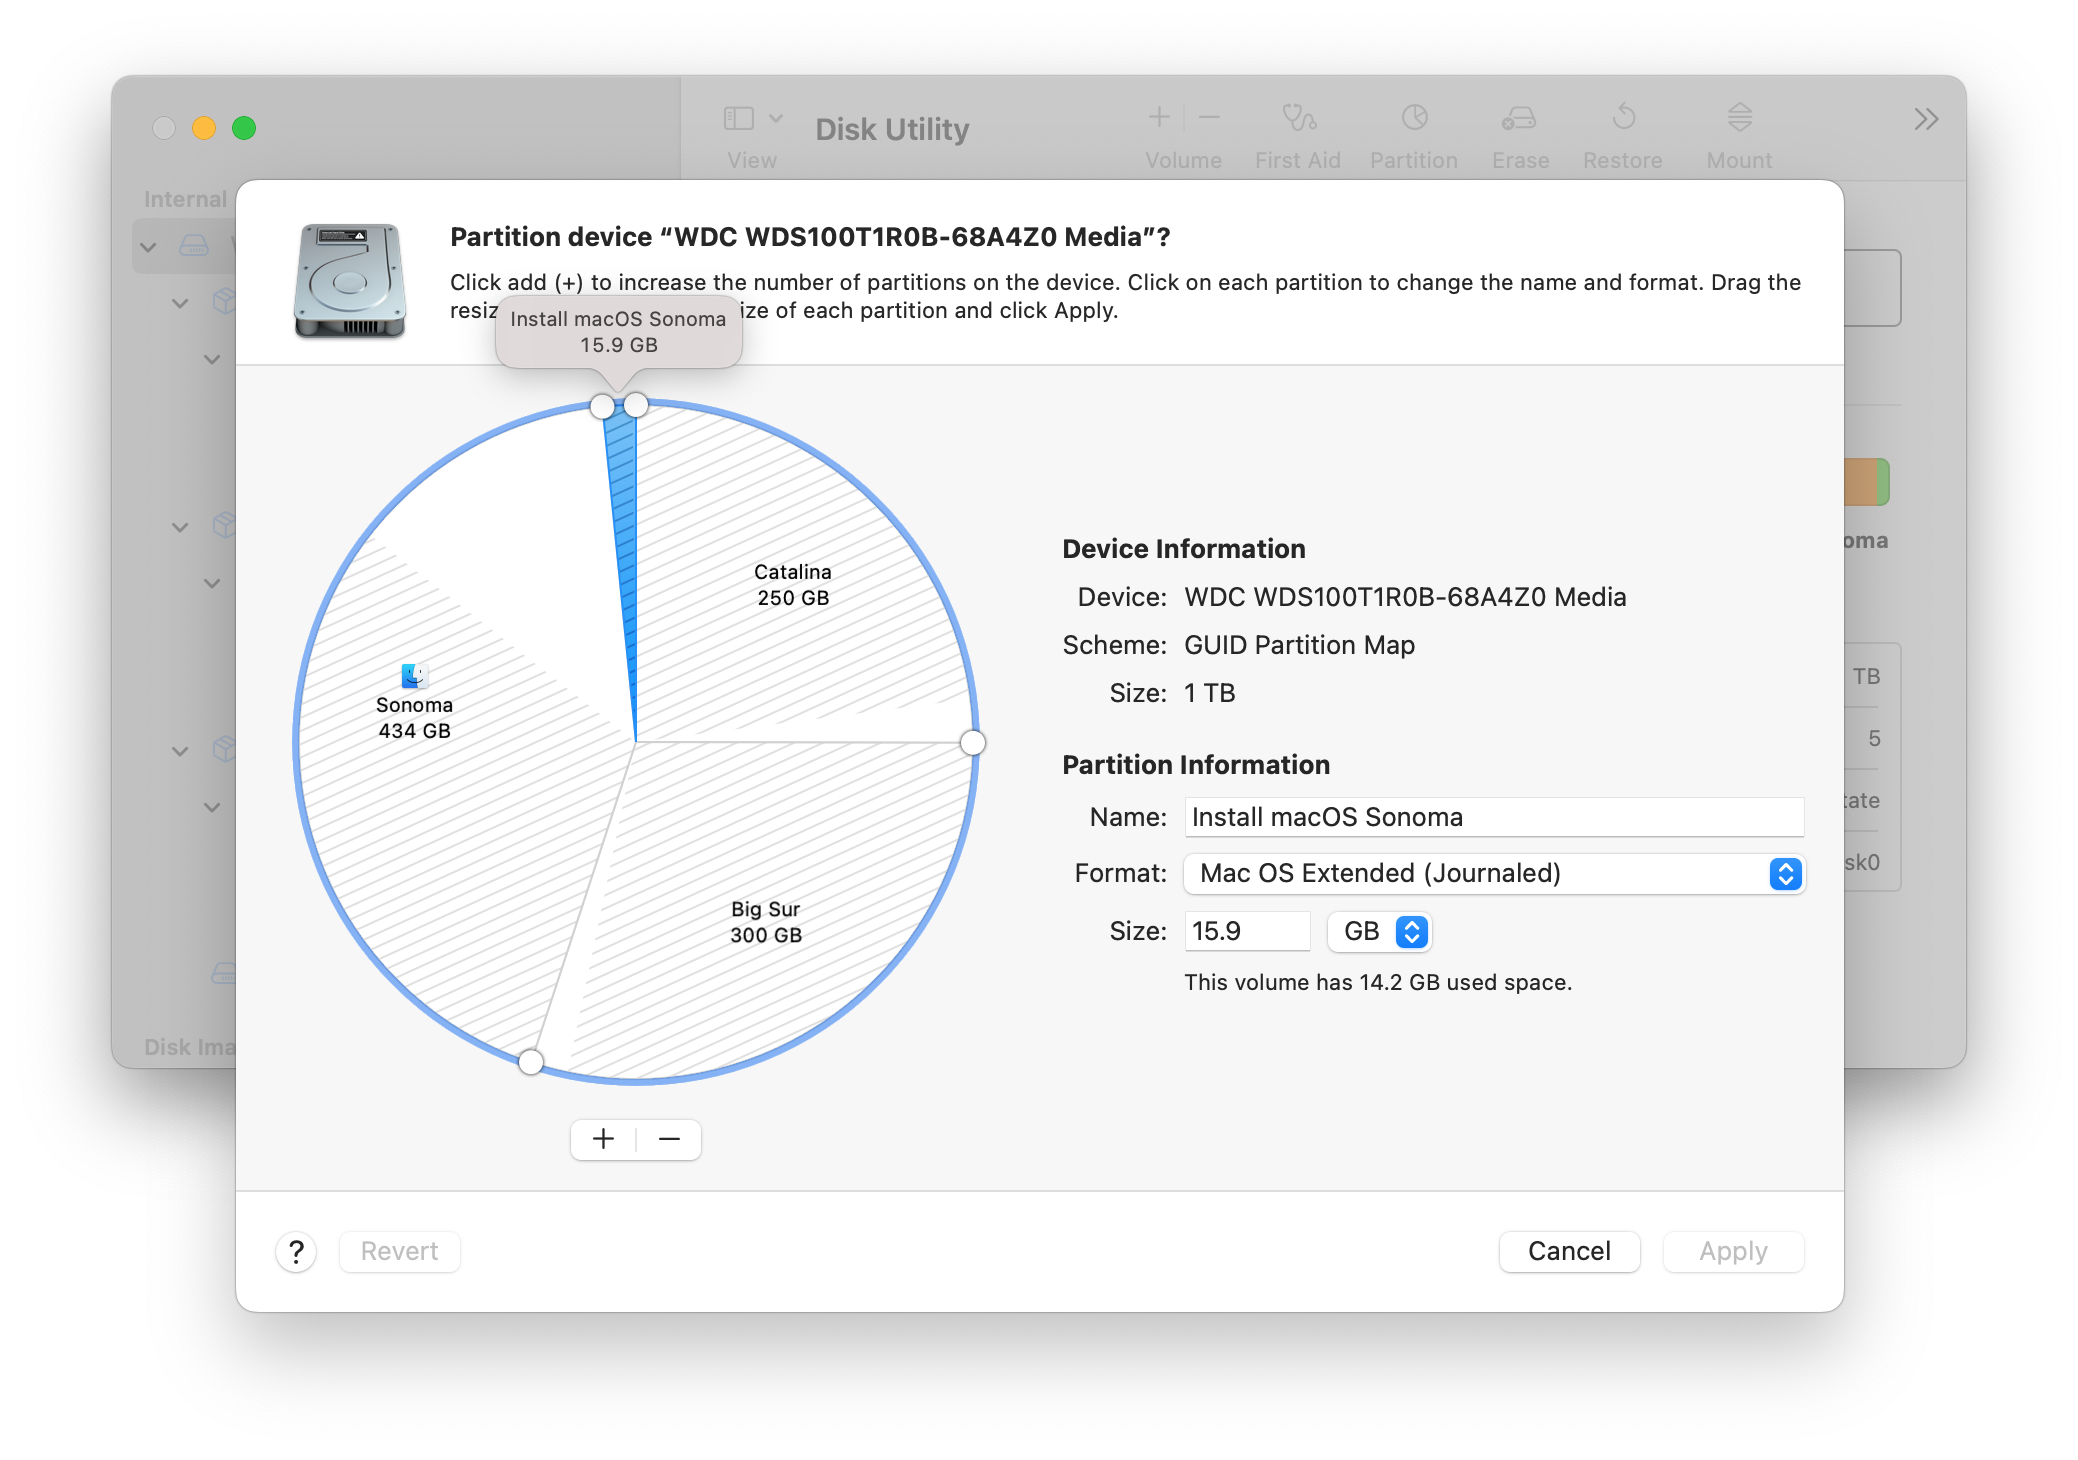The height and width of the screenshot is (1460, 2078).
Task: Click the used space note 14.2 GB
Action: coord(1378,982)
